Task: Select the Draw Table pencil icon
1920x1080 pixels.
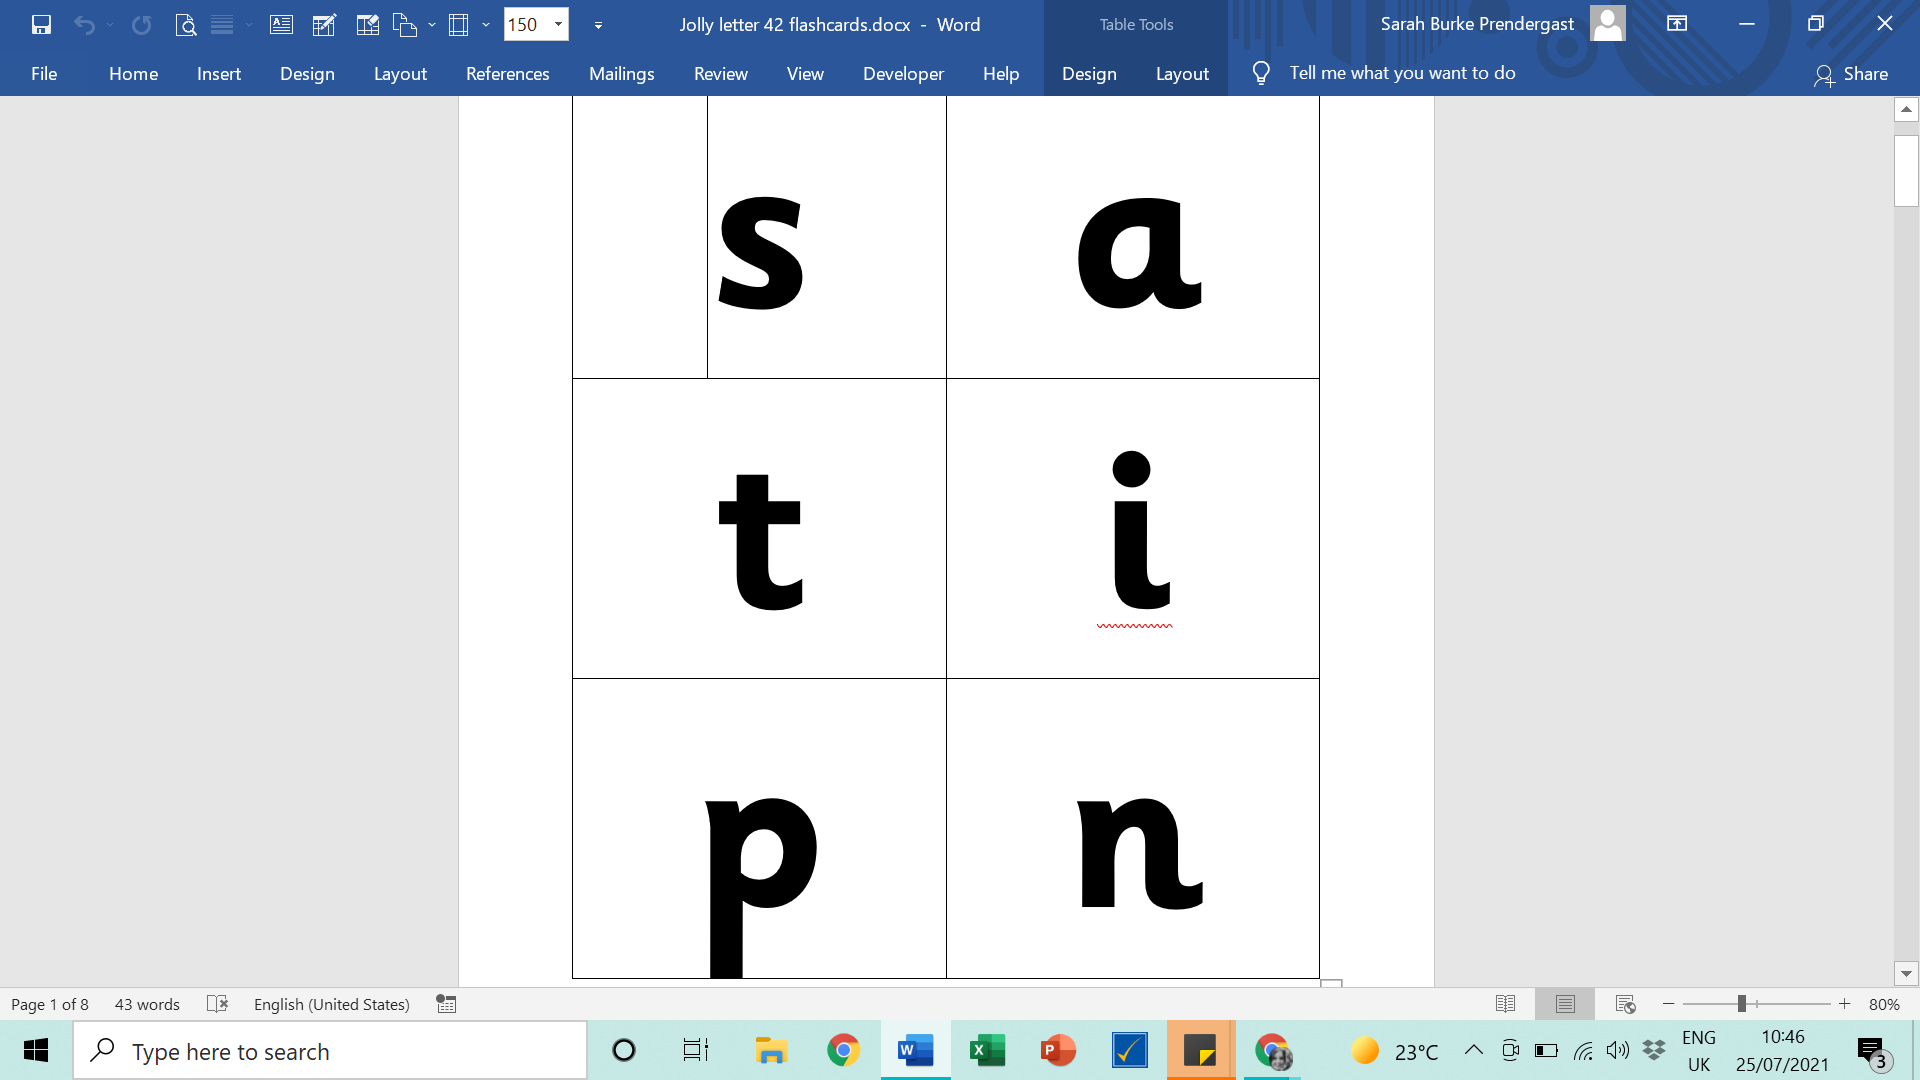Action: click(324, 25)
